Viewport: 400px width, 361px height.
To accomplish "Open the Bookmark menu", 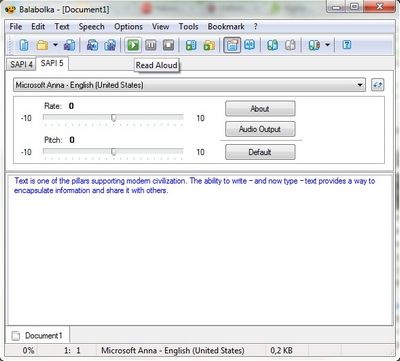I will [x=226, y=27].
